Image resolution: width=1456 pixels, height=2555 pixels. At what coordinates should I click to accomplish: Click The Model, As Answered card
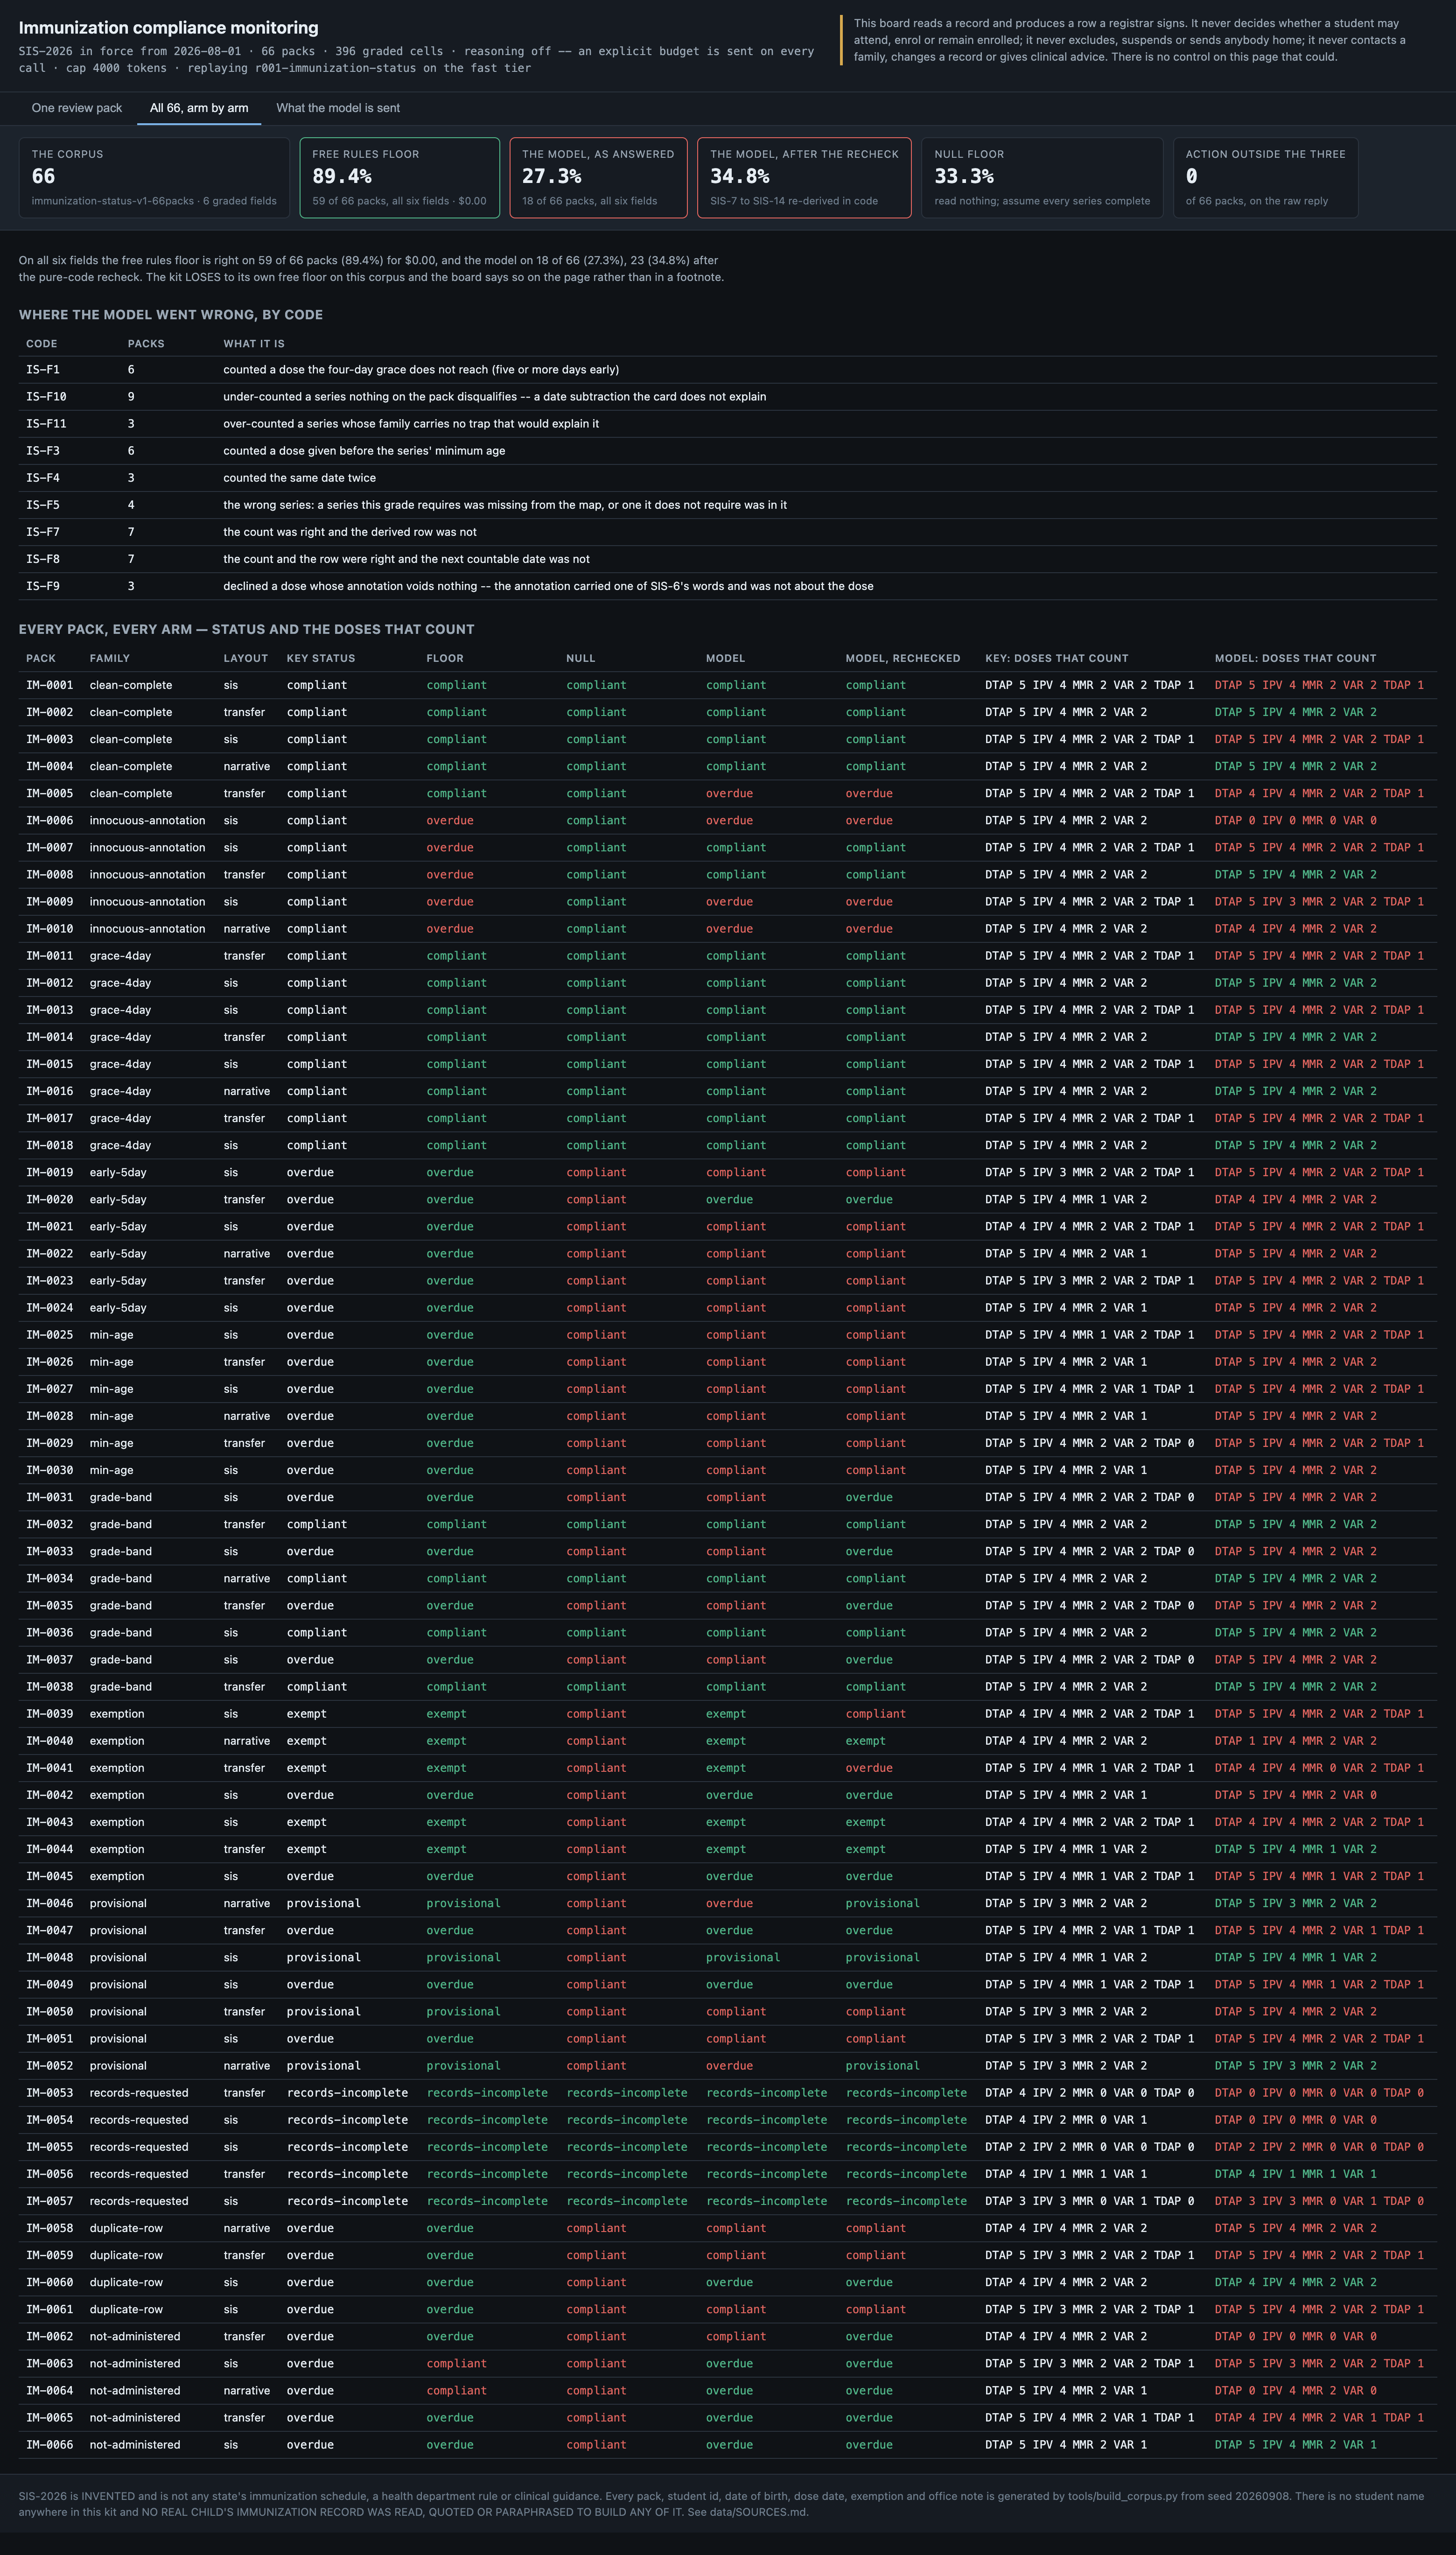pos(598,177)
